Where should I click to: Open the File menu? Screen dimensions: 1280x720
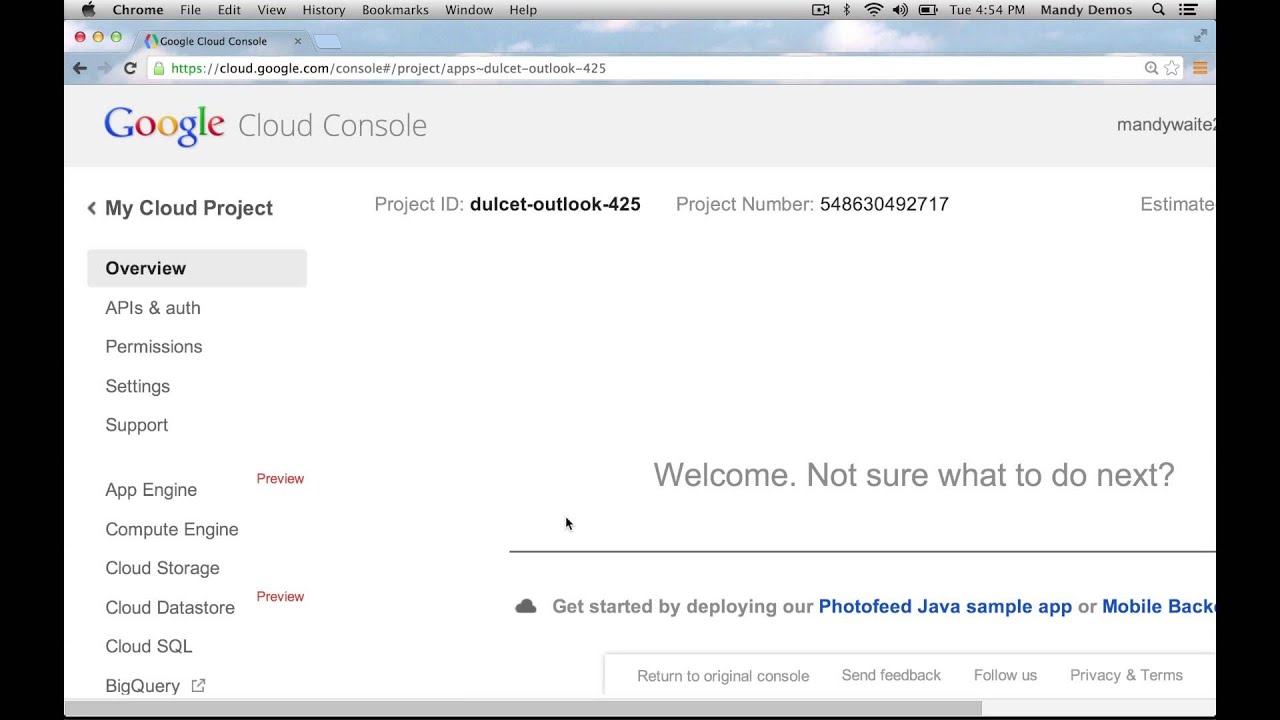click(190, 10)
